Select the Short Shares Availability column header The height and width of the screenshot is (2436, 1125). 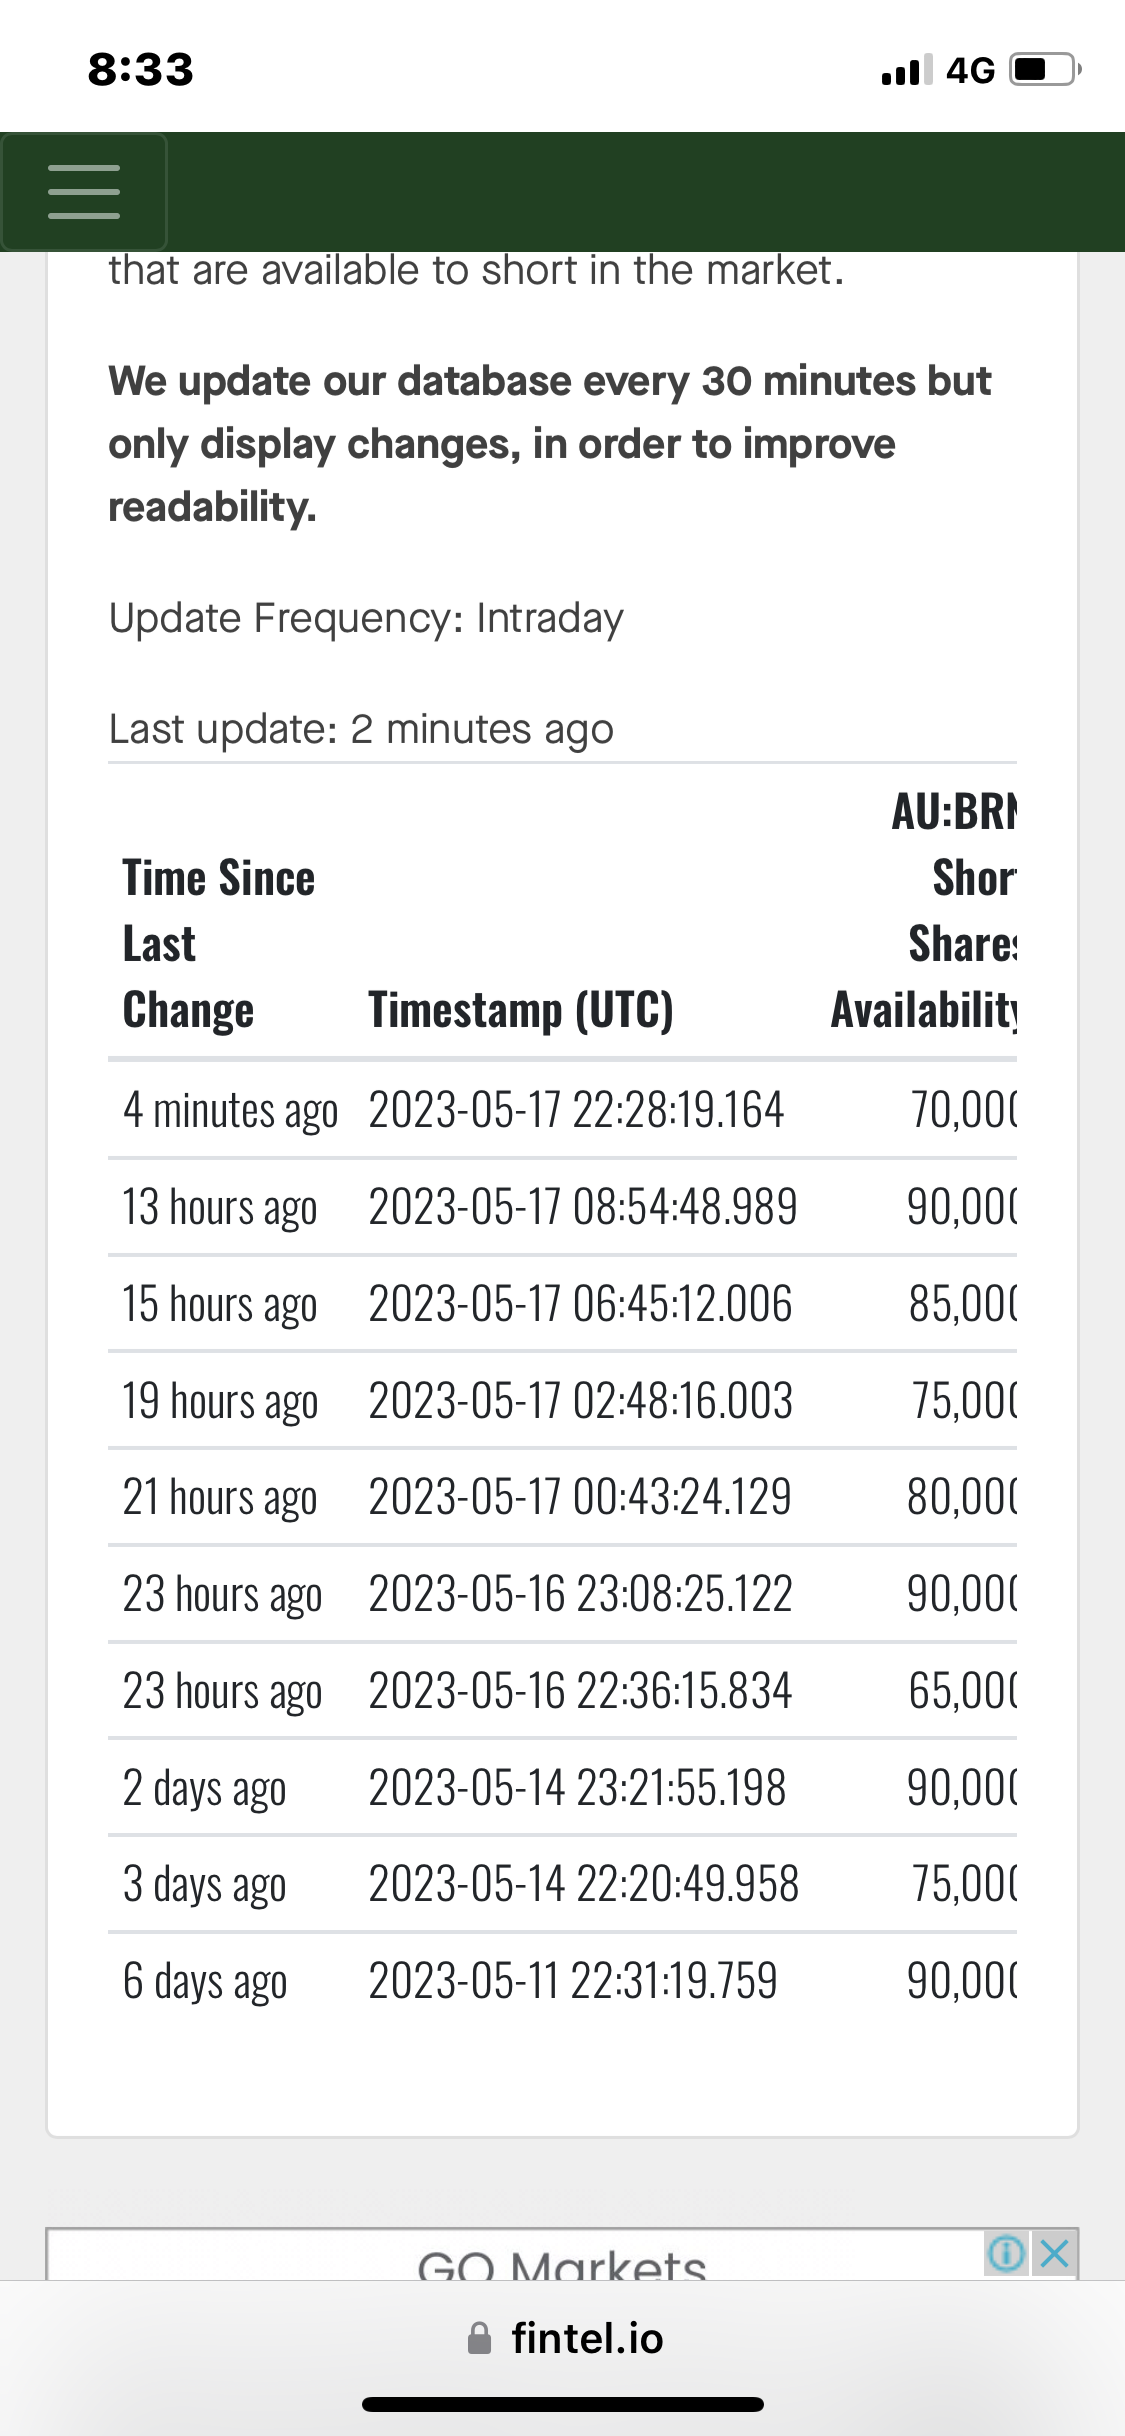(x=925, y=910)
